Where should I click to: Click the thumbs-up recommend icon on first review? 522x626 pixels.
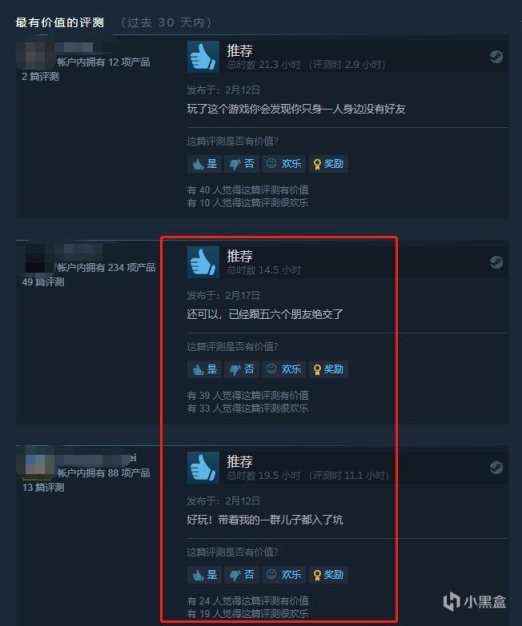tap(203, 57)
